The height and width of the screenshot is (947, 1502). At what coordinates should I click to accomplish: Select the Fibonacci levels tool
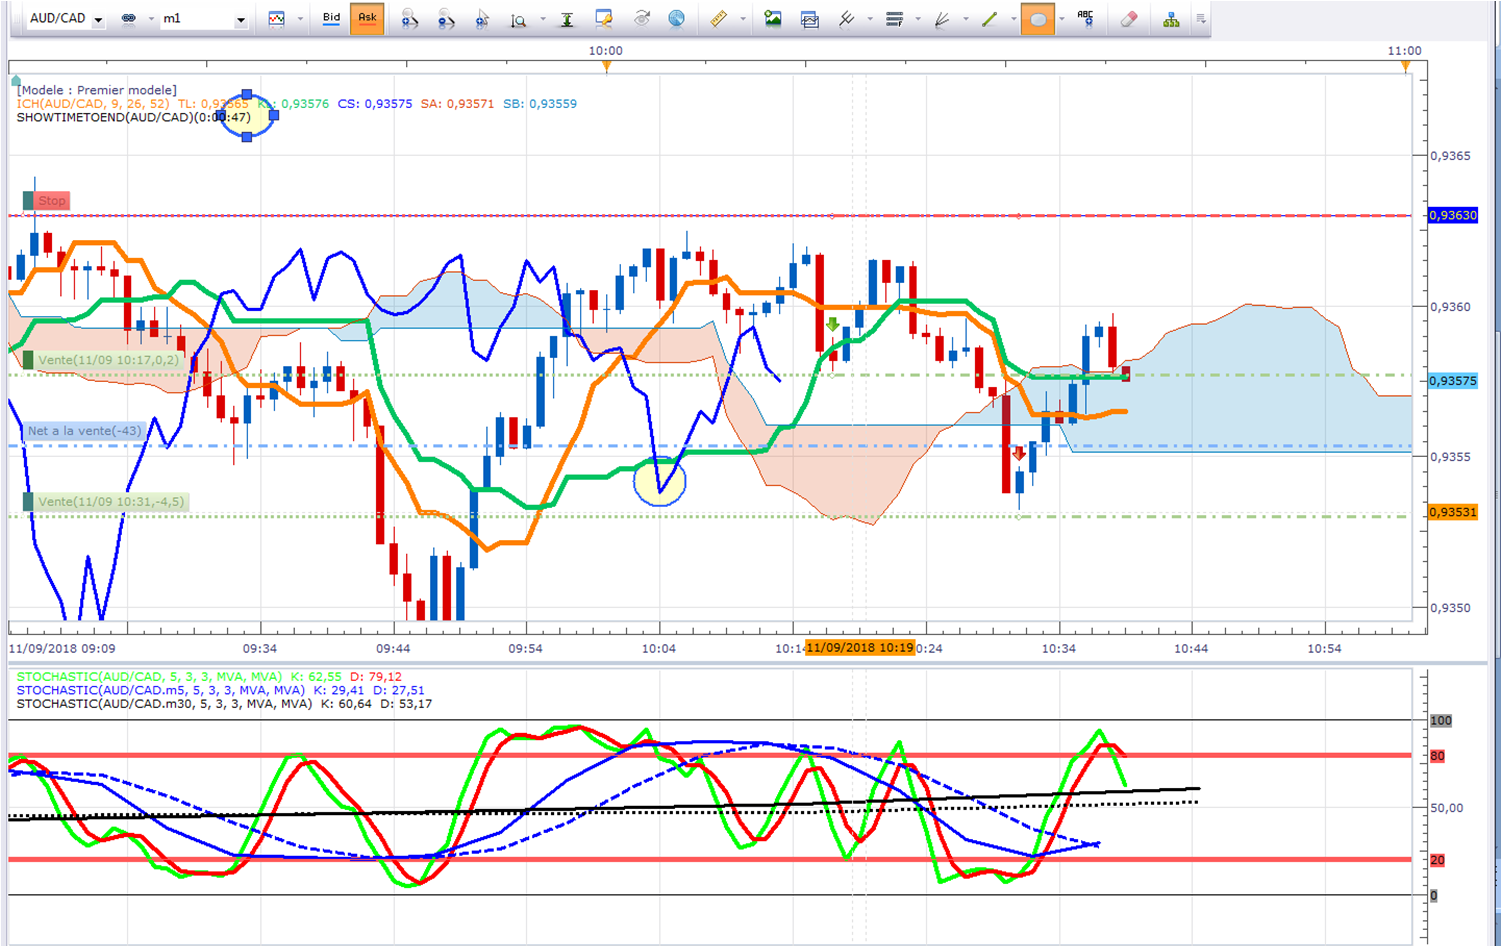click(894, 19)
